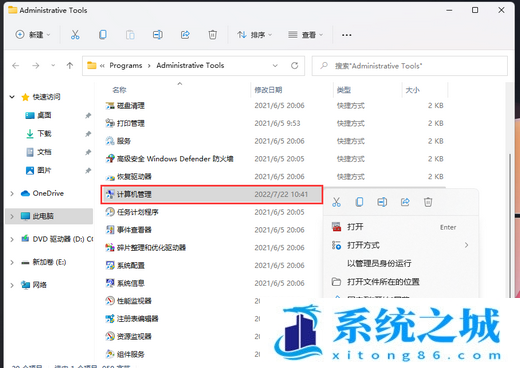Click Share icon in the context menu

(405, 202)
